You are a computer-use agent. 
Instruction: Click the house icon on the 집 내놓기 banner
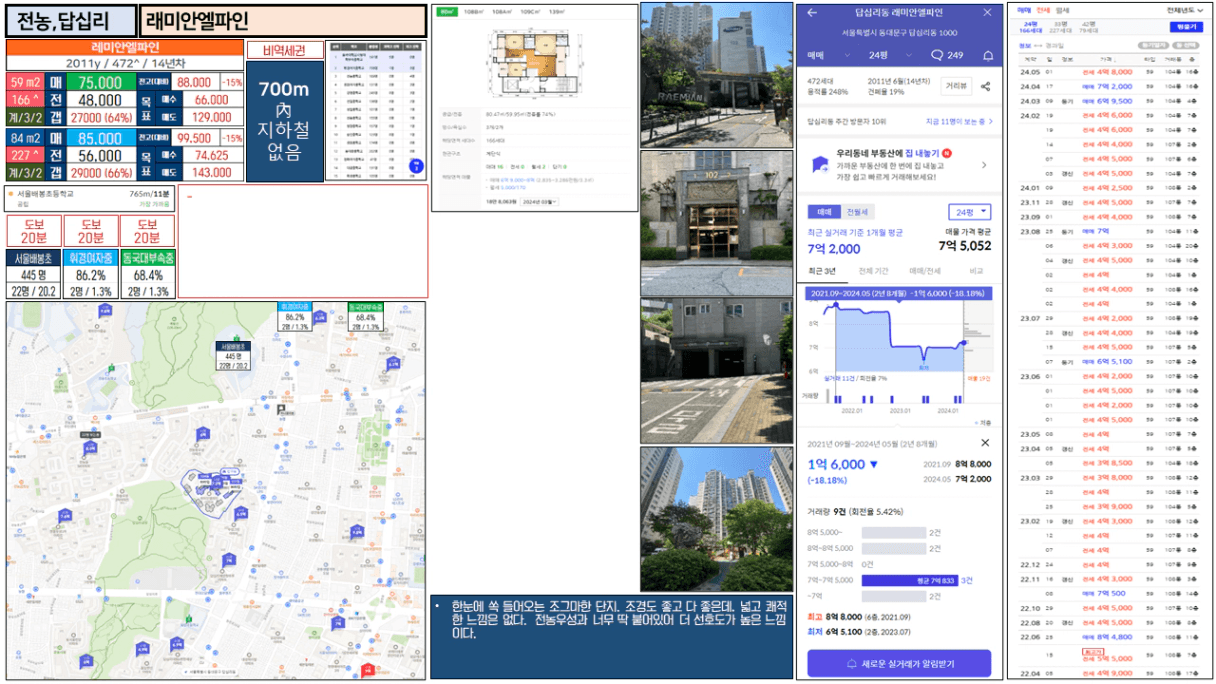821,163
